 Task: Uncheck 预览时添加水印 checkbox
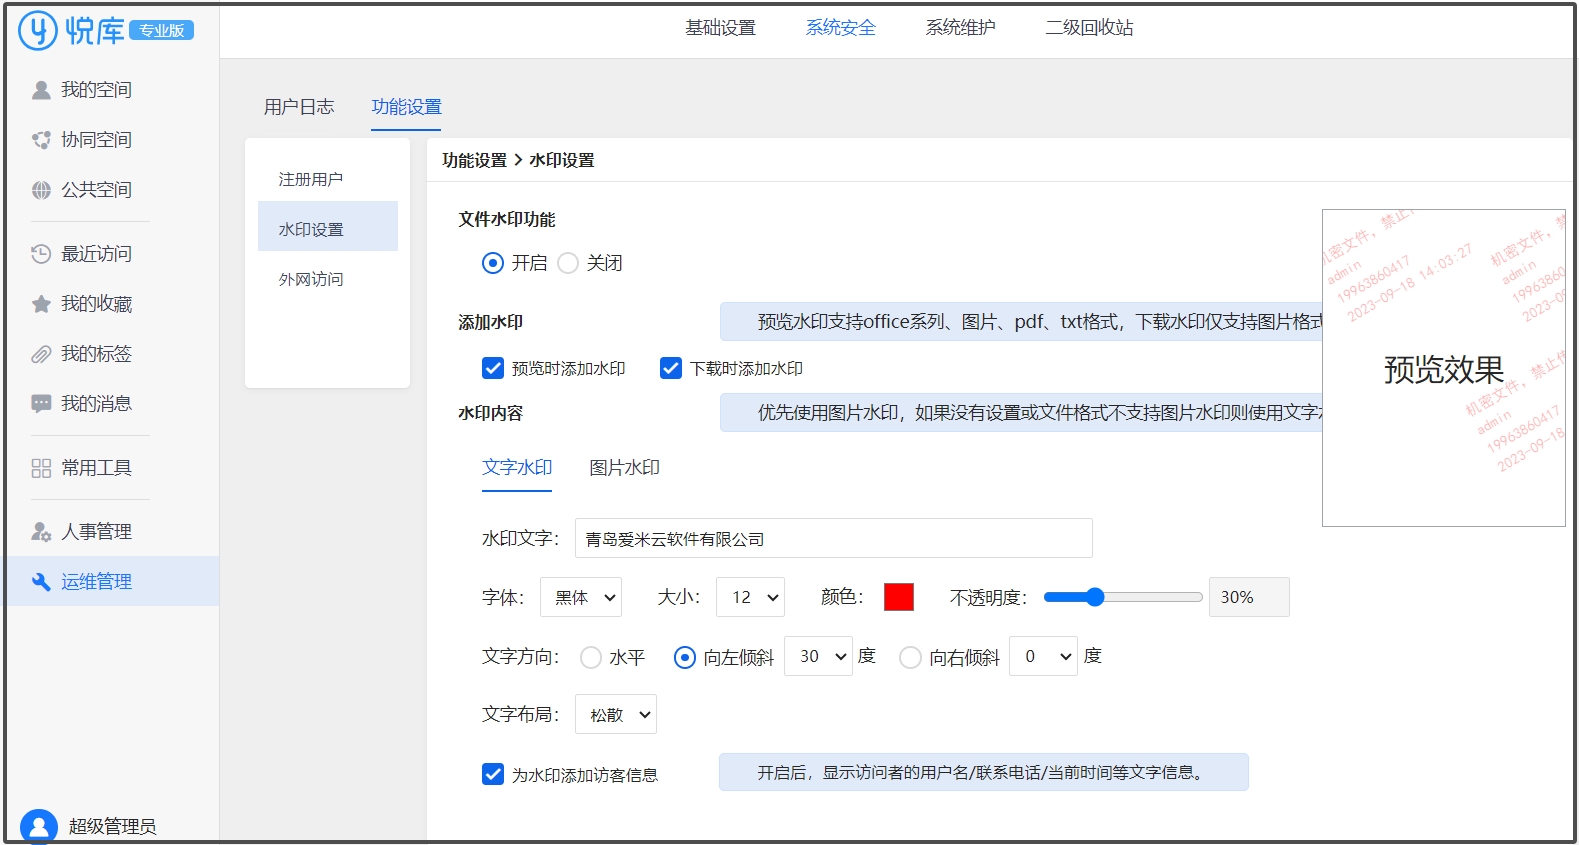[493, 368]
